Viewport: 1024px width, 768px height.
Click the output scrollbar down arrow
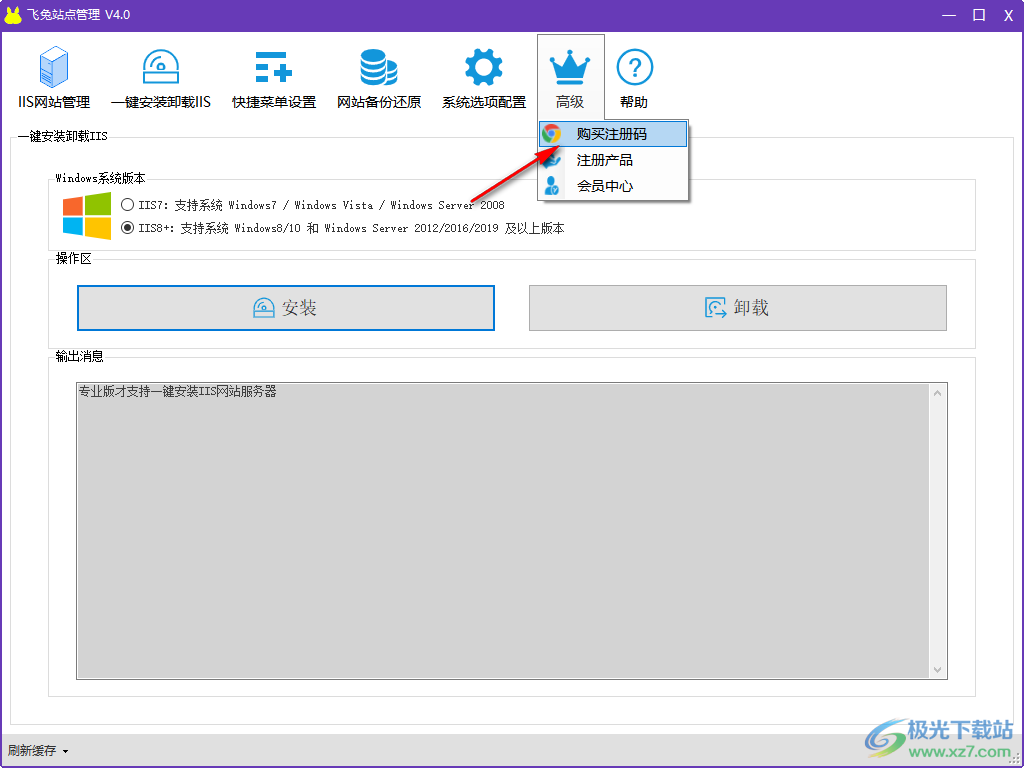(x=937, y=669)
